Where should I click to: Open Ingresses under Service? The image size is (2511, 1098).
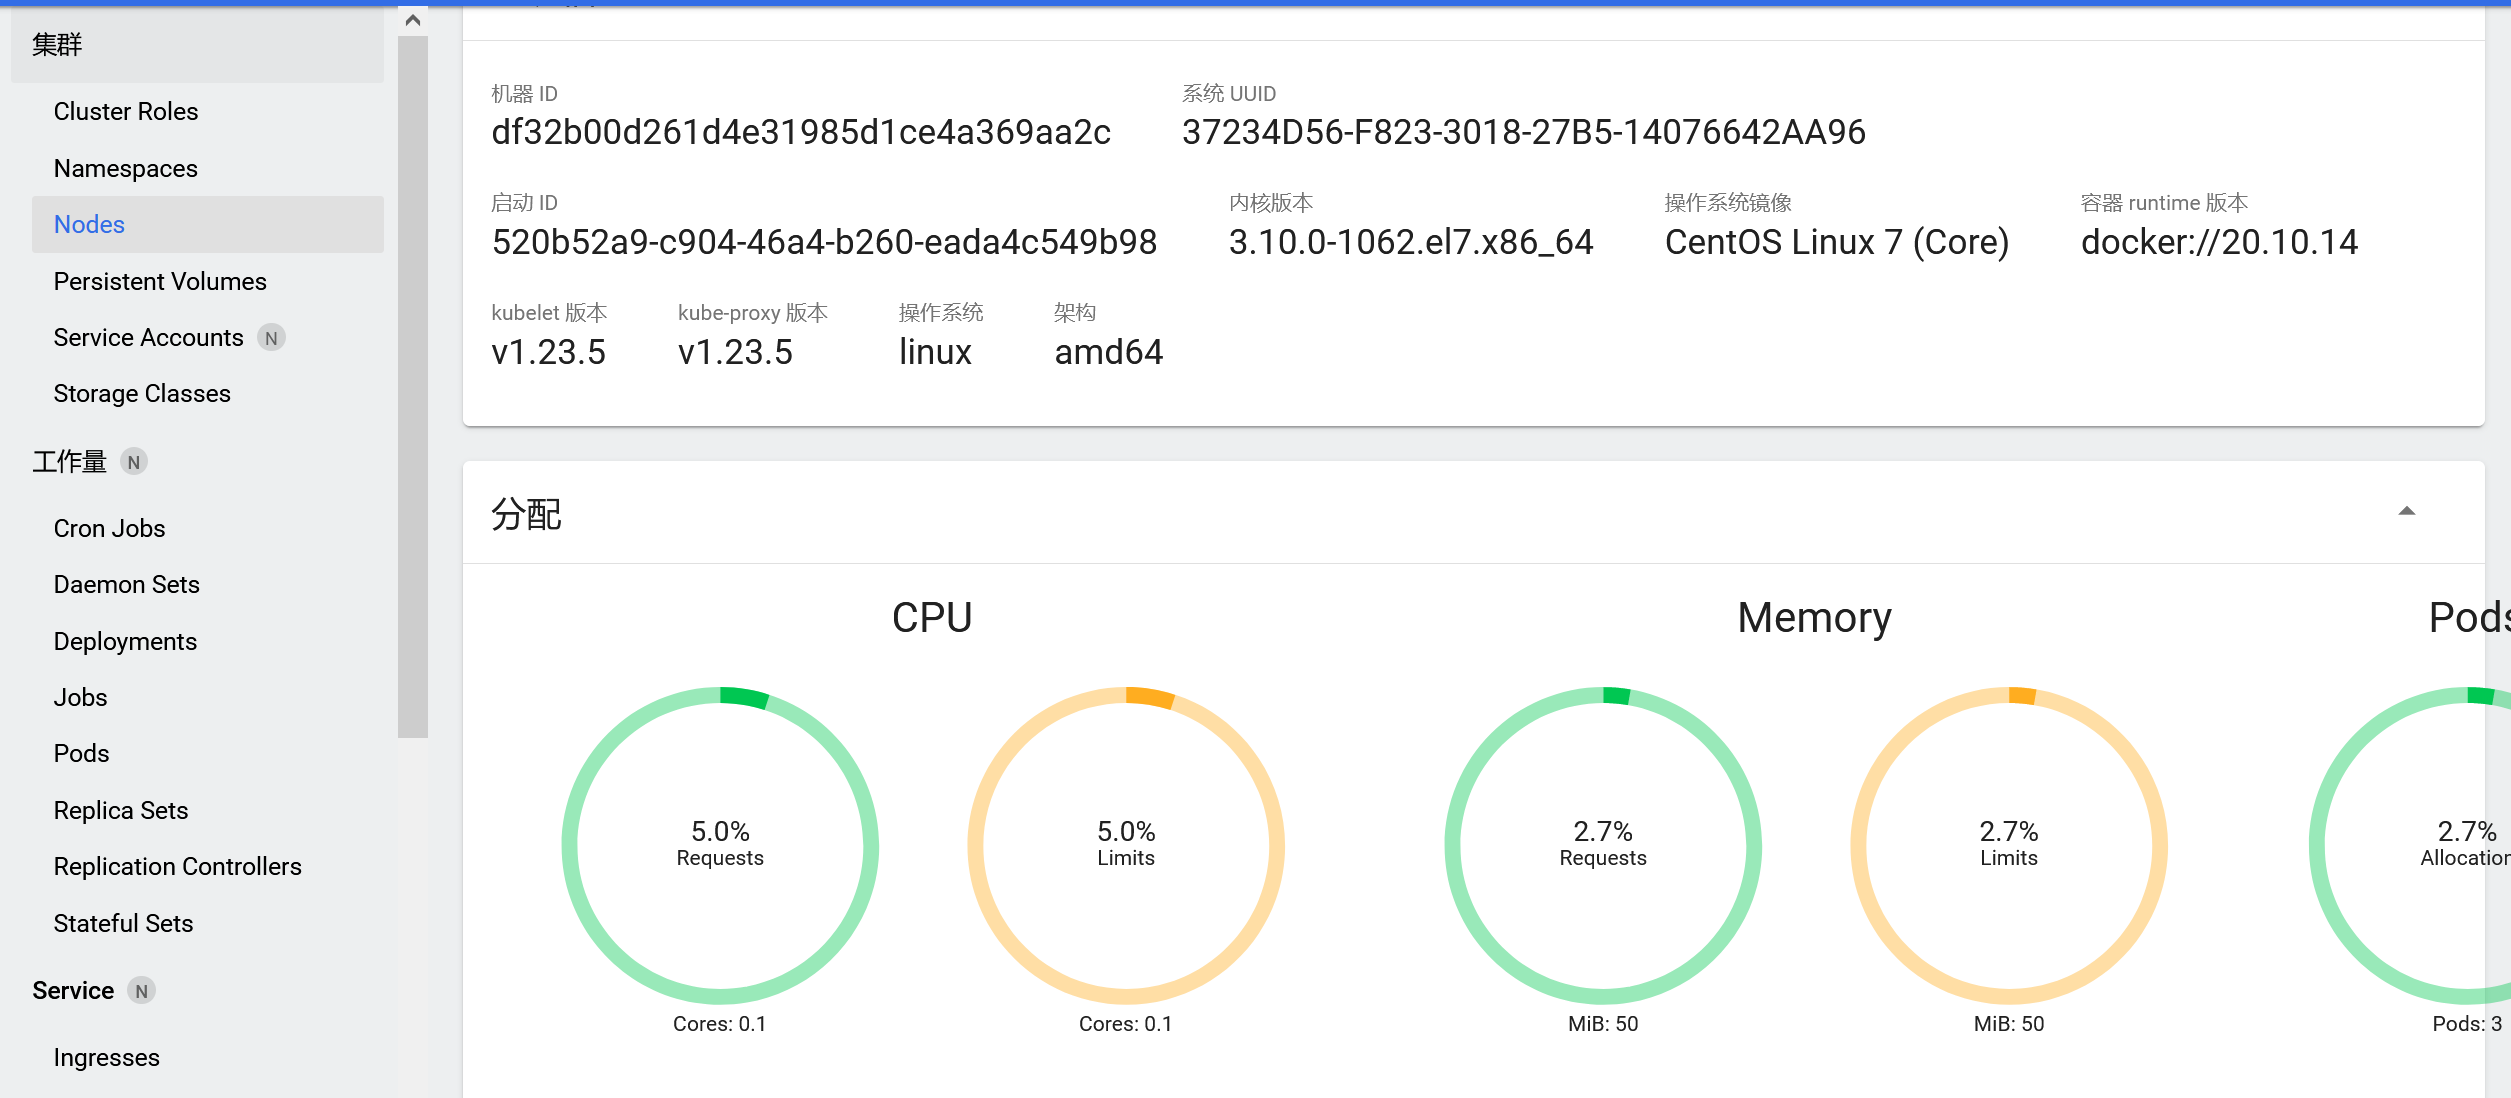pos(106,1058)
